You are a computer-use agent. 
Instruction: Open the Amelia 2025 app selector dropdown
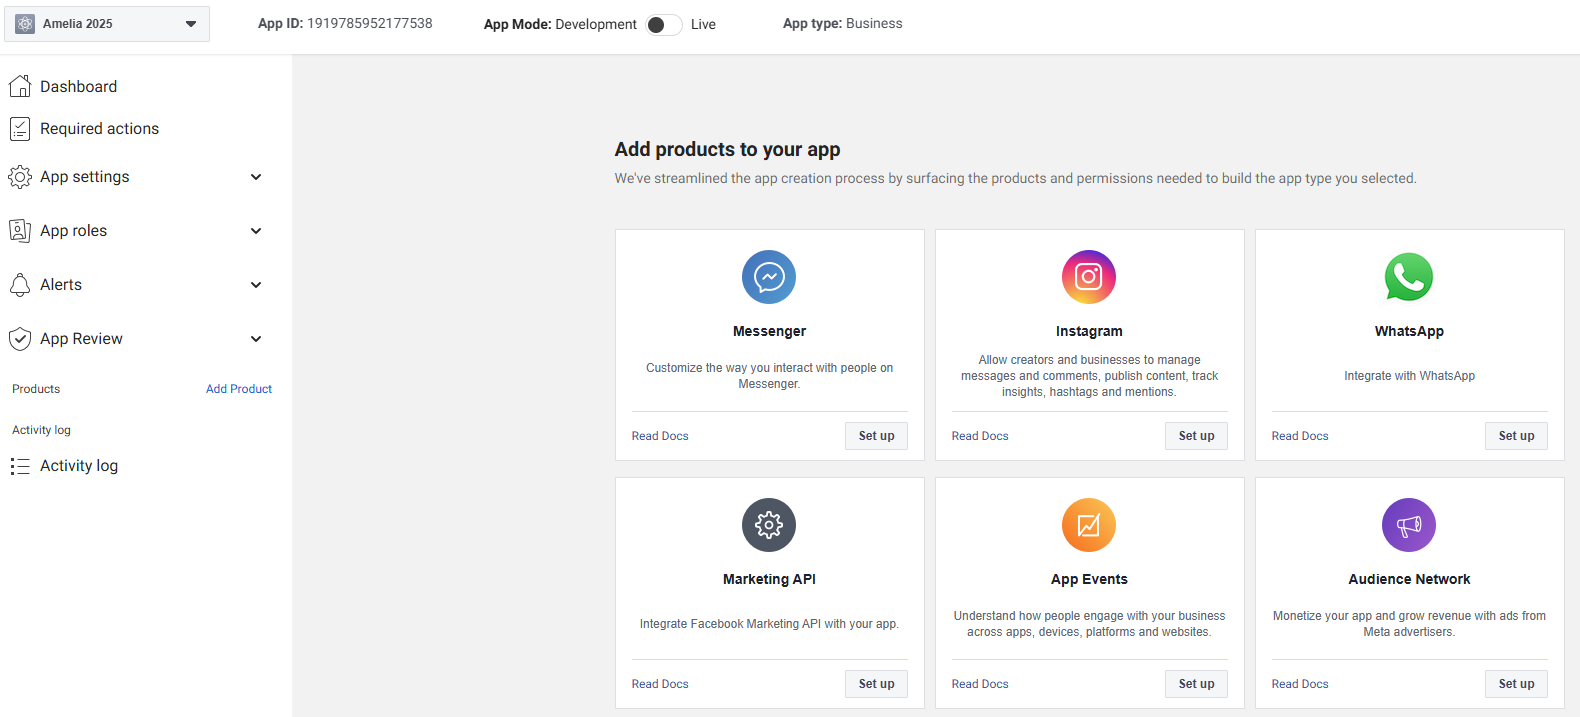pos(107,24)
